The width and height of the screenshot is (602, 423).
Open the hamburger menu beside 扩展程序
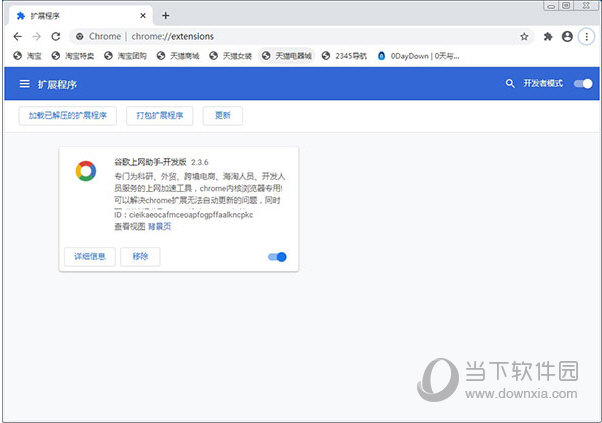point(25,84)
